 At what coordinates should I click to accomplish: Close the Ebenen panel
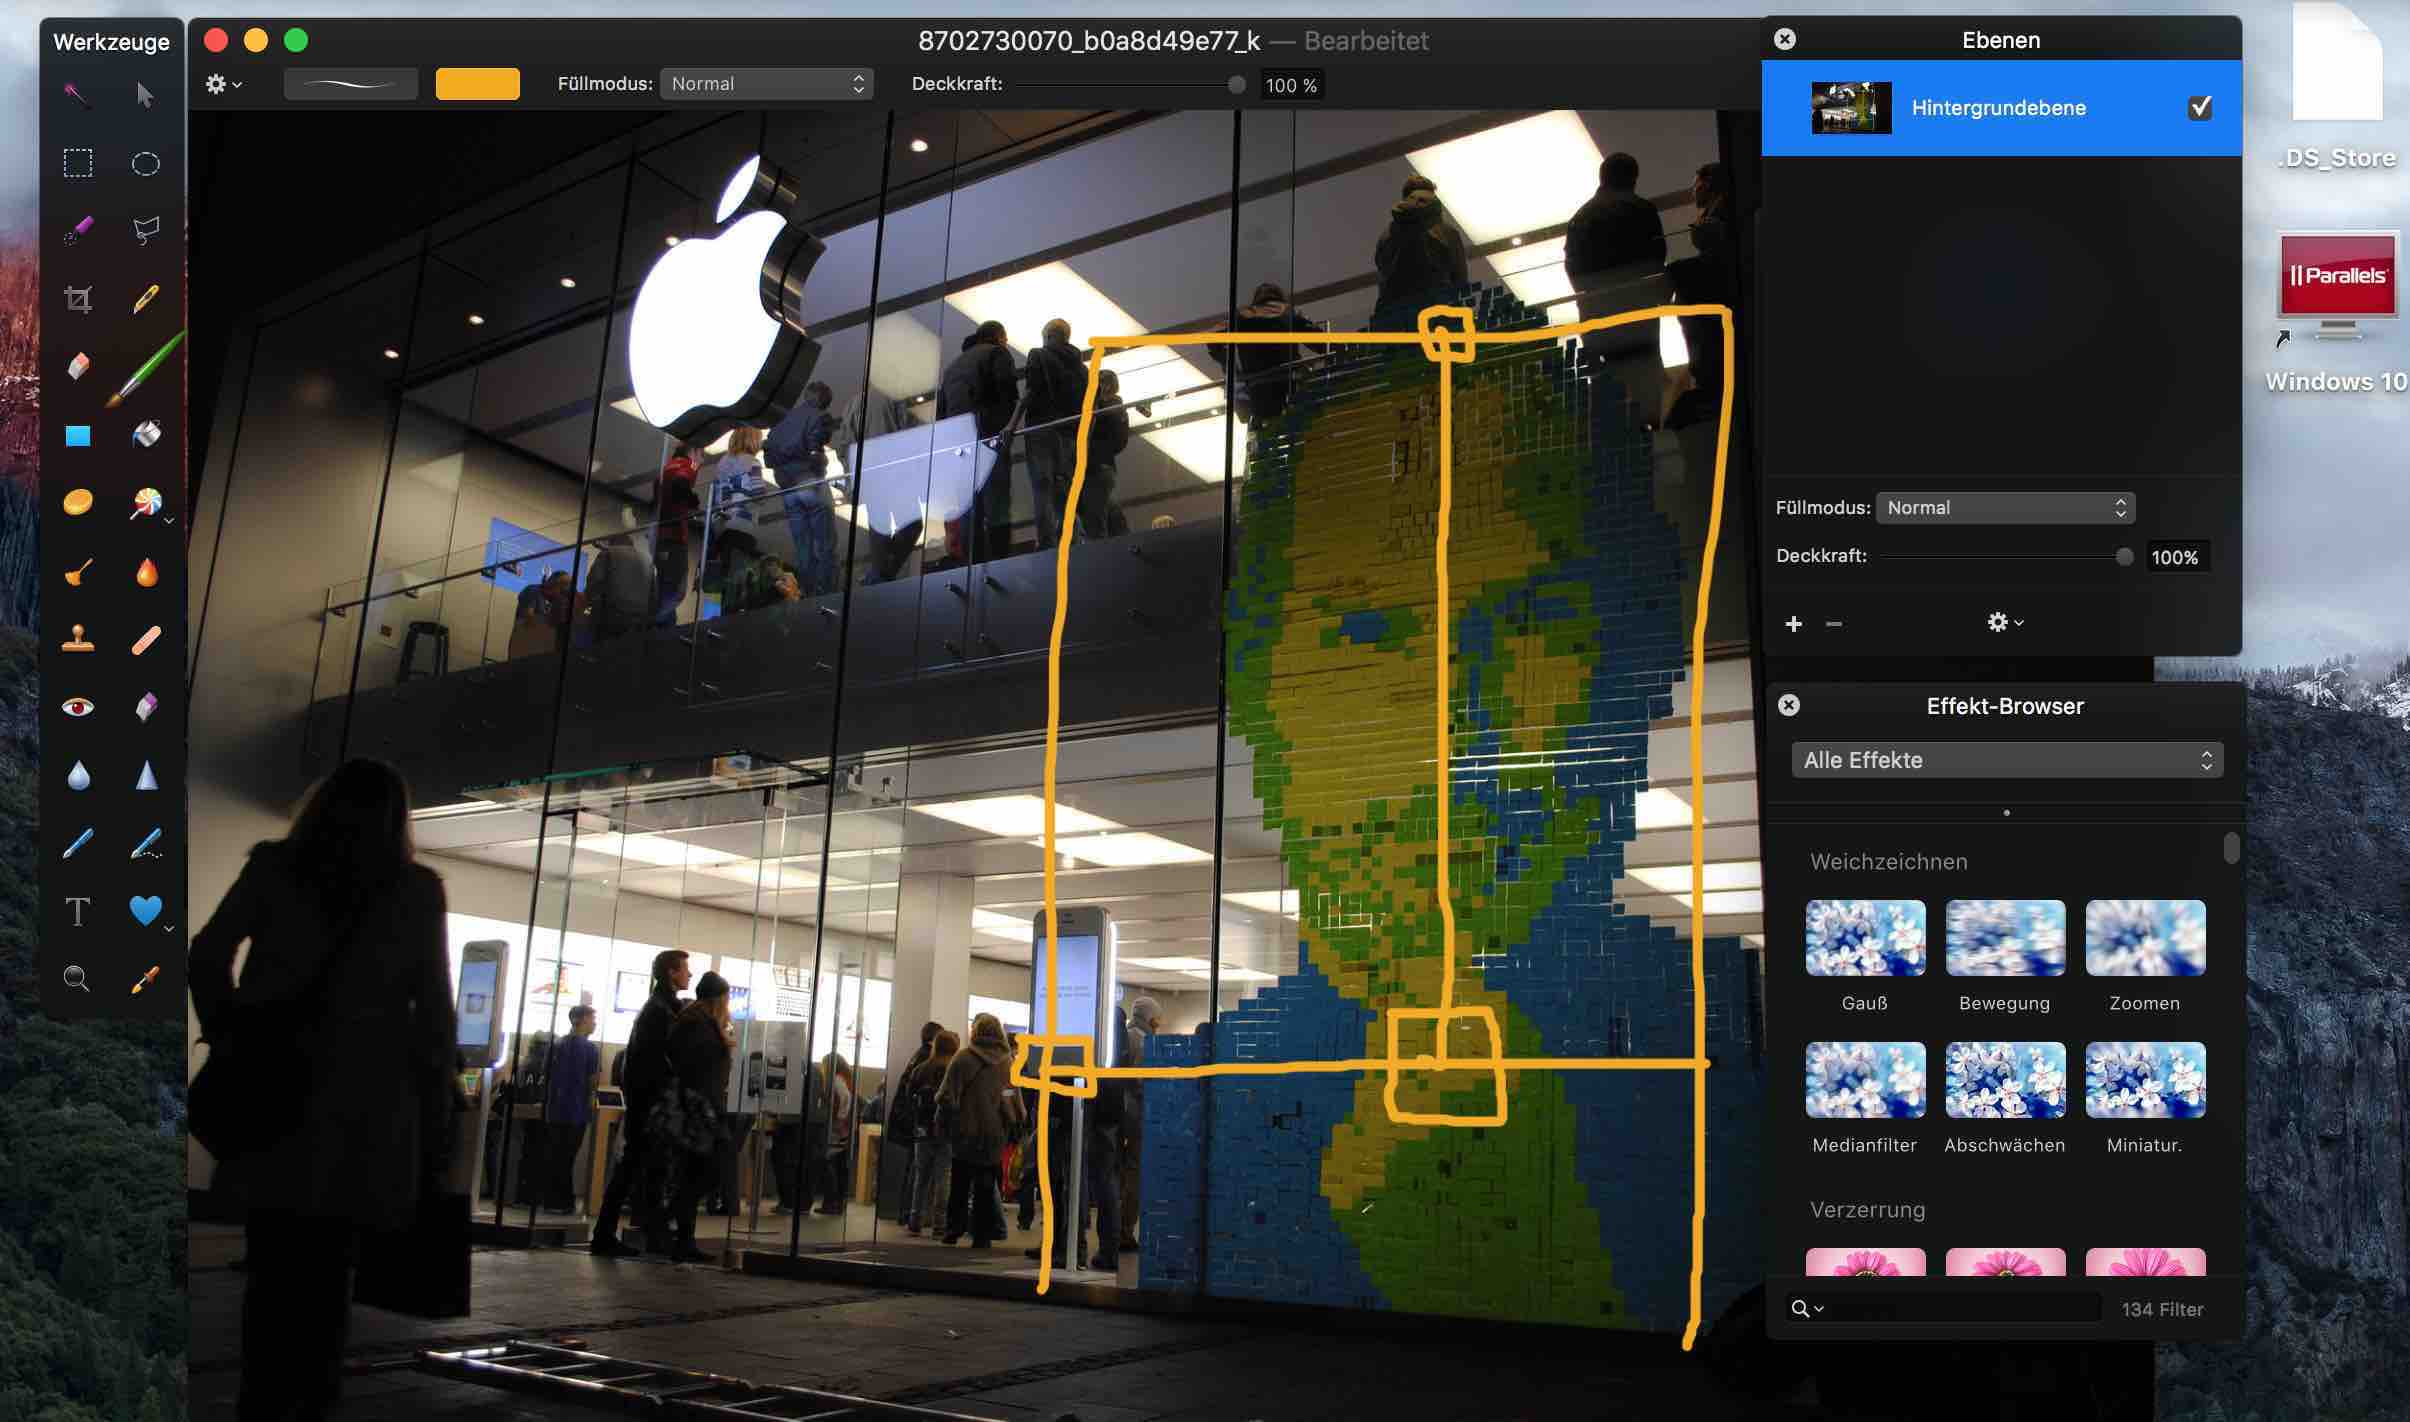point(1784,39)
